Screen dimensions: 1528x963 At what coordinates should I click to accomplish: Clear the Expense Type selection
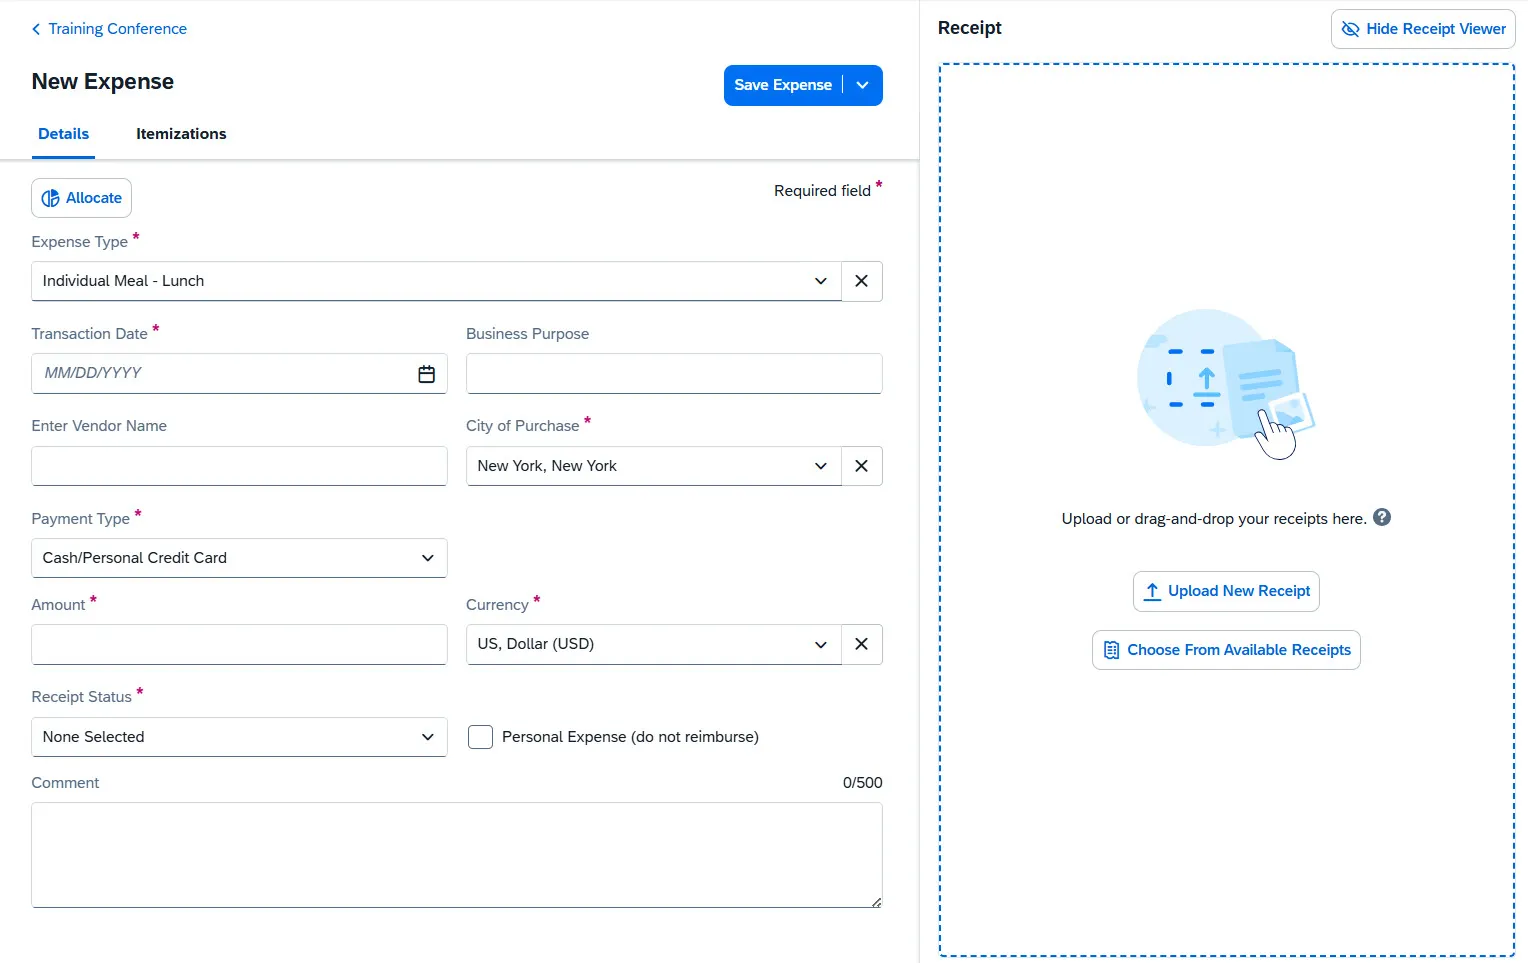(x=862, y=281)
